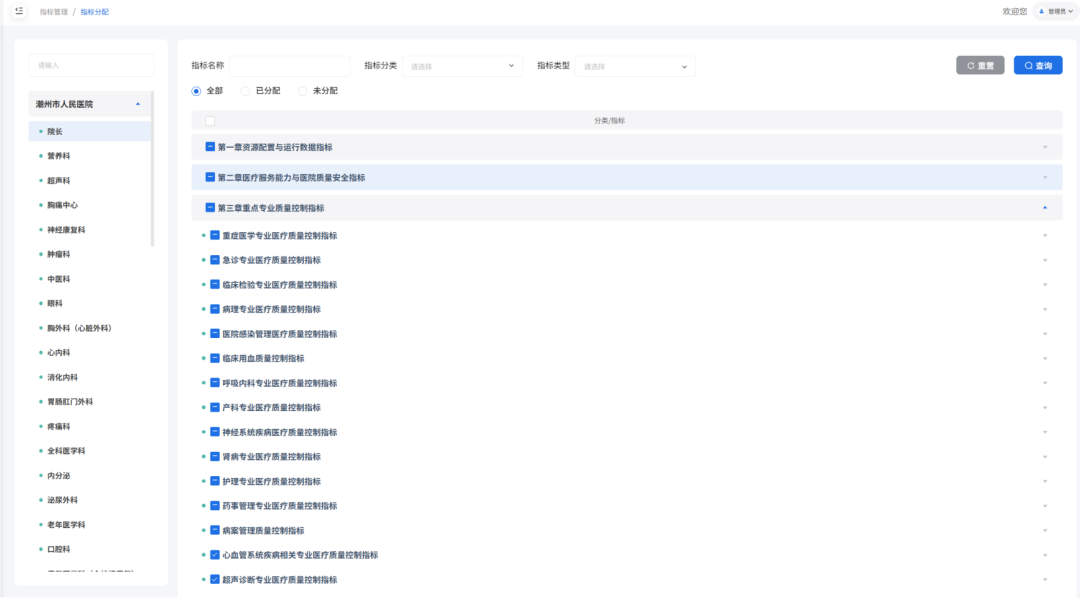Collapse the 潮州市人民医院 tree node
This screenshot has height=598, width=1080.
(x=138, y=104)
